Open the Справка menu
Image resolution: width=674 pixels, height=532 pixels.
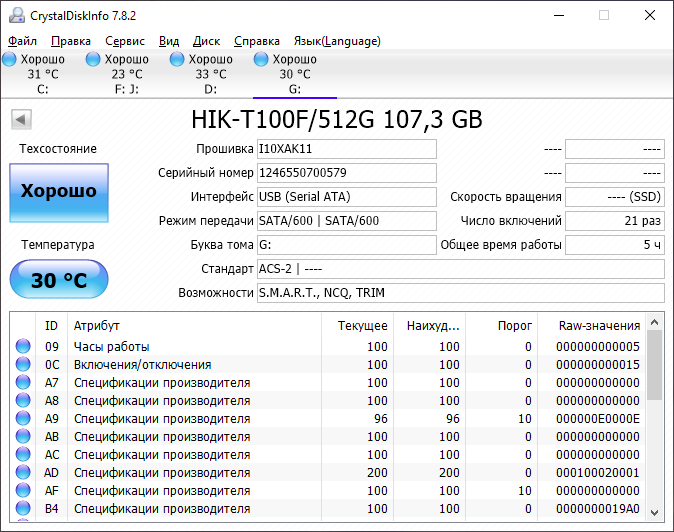tap(257, 41)
